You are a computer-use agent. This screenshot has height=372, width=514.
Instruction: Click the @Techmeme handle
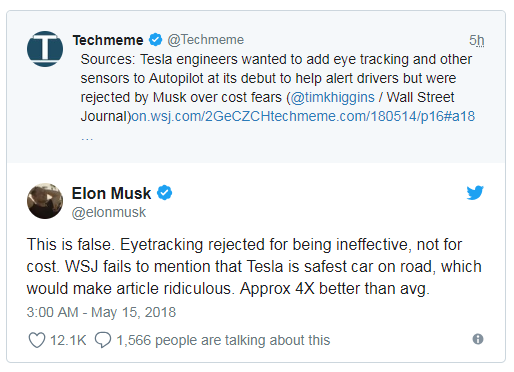click(x=206, y=40)
